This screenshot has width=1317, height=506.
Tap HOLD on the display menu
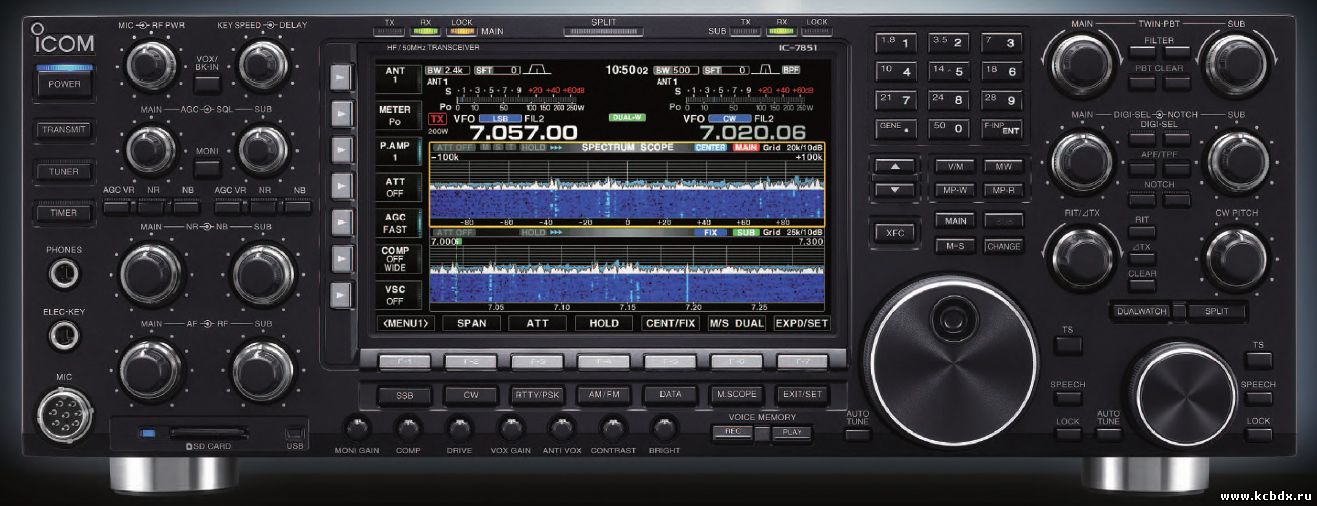click(x=603, y=323)
